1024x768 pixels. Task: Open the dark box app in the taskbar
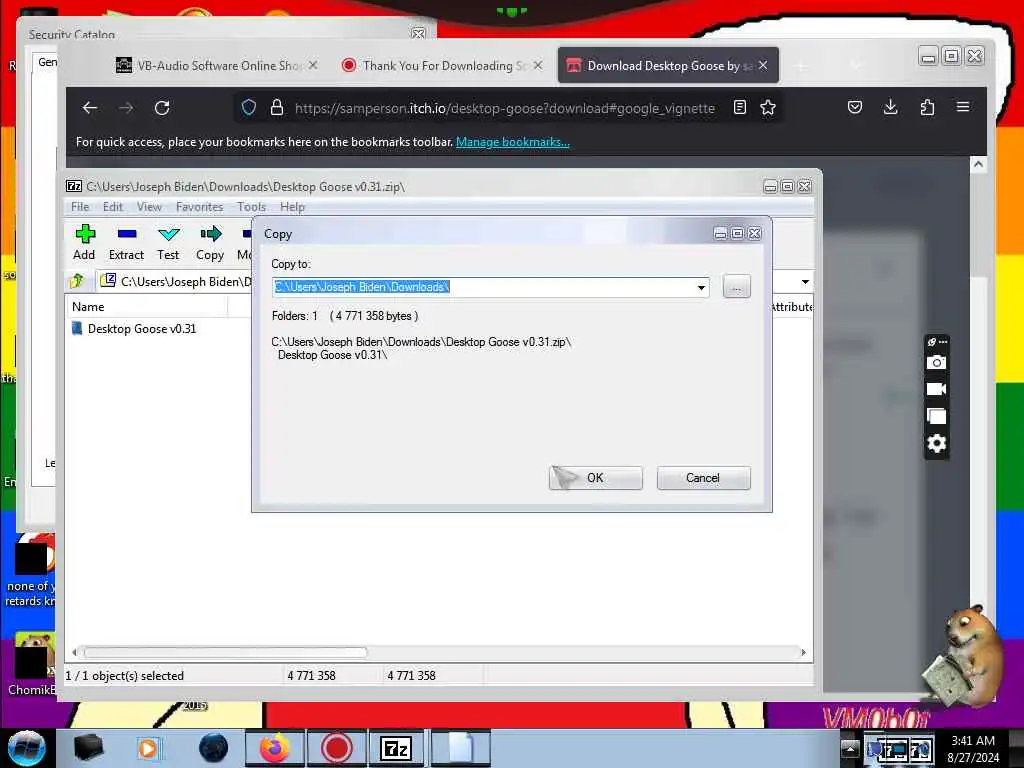click(88, 748)
